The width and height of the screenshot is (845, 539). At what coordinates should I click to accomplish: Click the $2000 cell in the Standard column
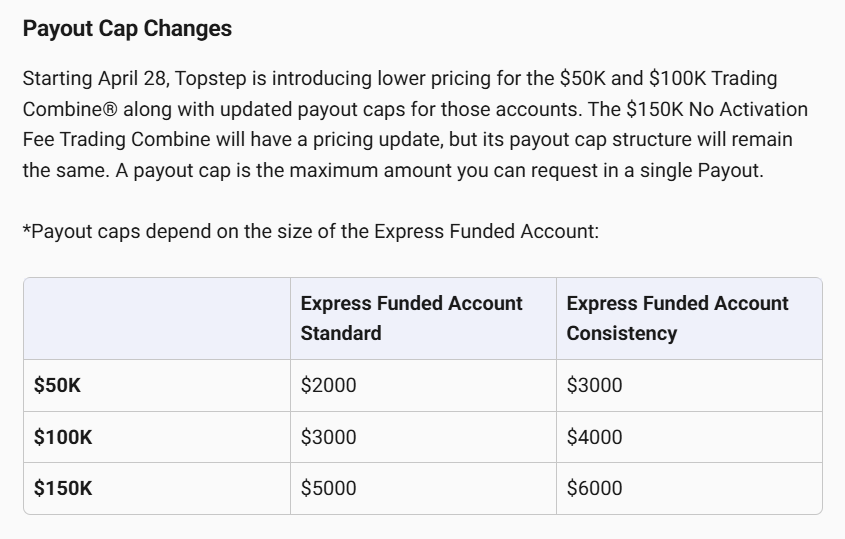423,385
